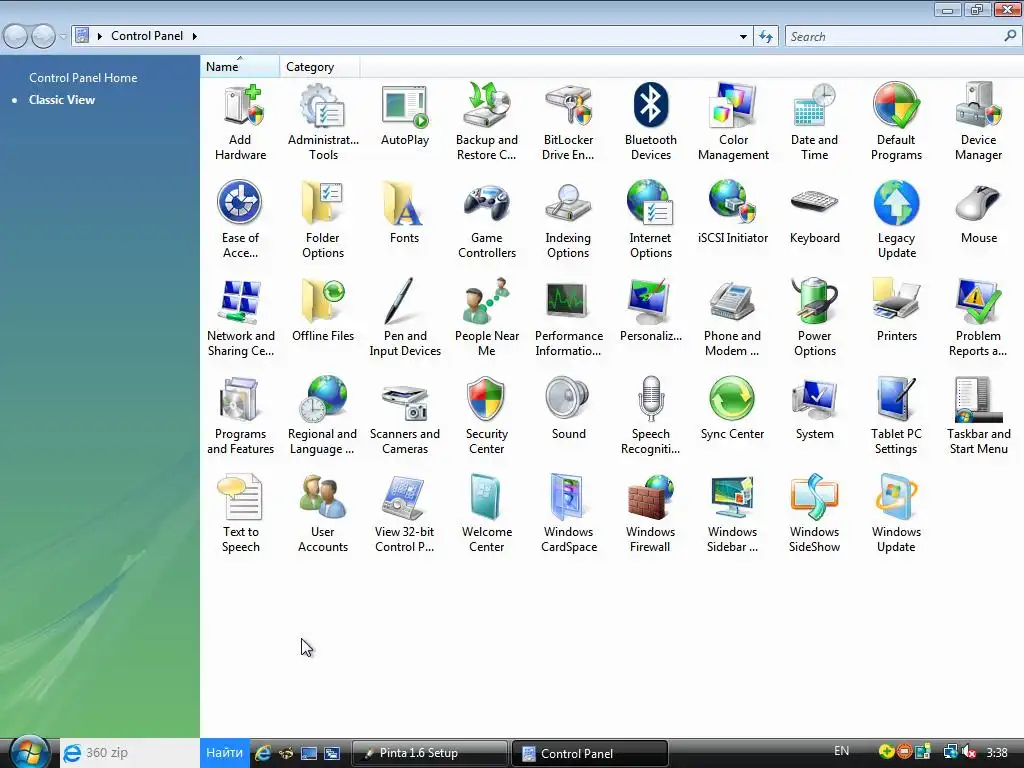The width and height of the screenshot is (1024, 768).
Task: Open the Printers applet
Action: (896, 311)
